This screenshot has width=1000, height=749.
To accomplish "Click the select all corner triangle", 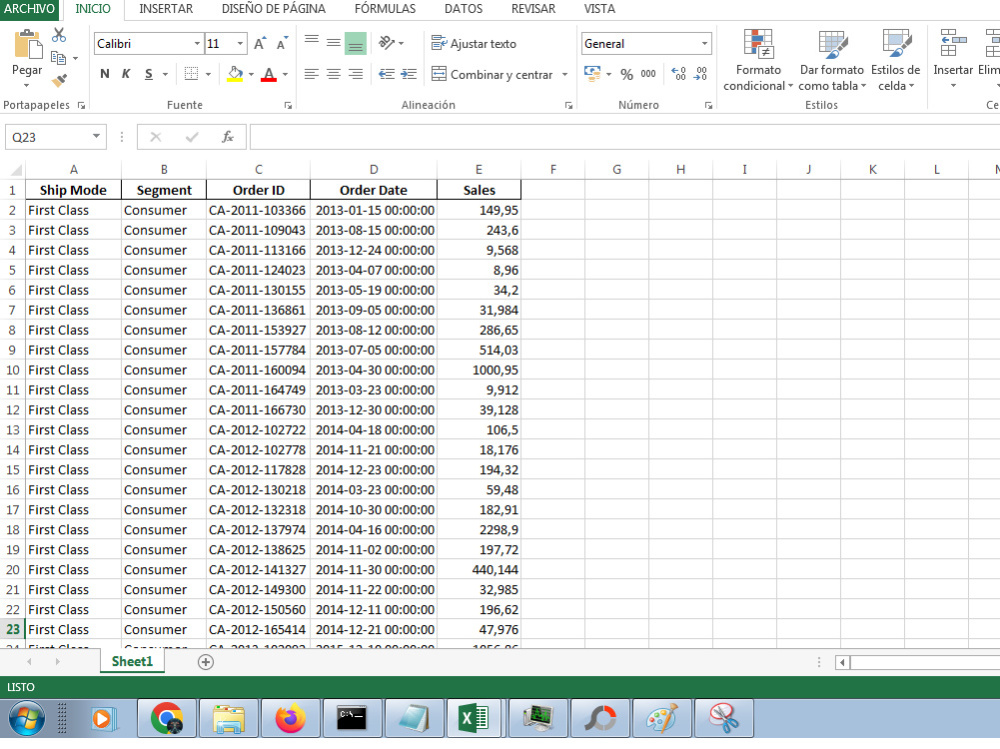I will click(x=15, y=170).
